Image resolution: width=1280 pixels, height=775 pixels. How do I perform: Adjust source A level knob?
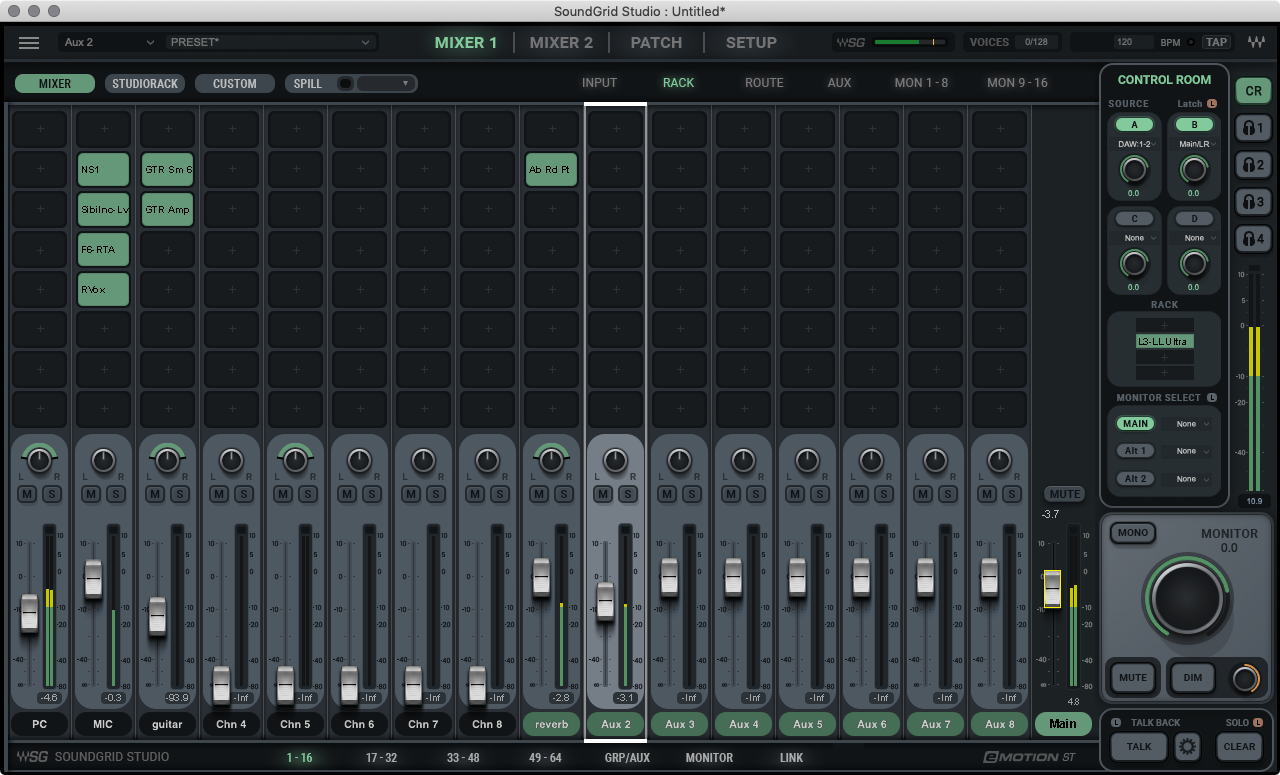pos(1133,169)
